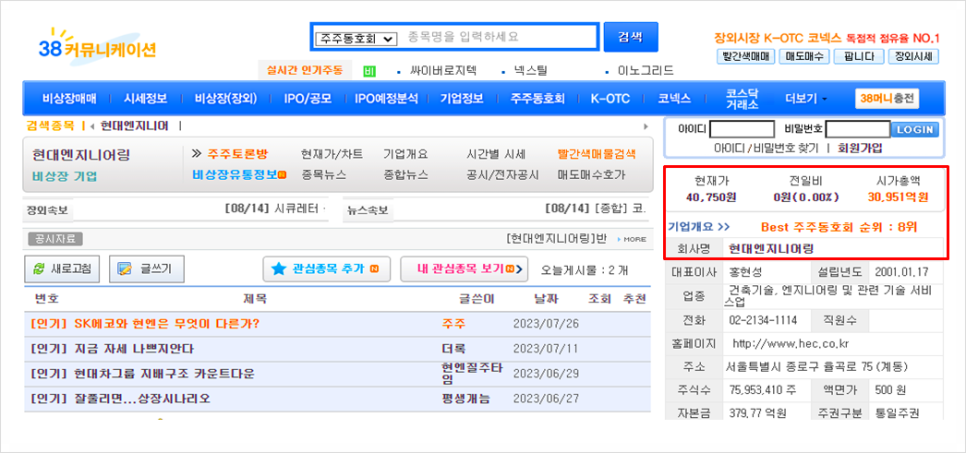Click the 매도매수 button at top right
This screenshot has width=966, height=453.
click(x=805, y=57)
